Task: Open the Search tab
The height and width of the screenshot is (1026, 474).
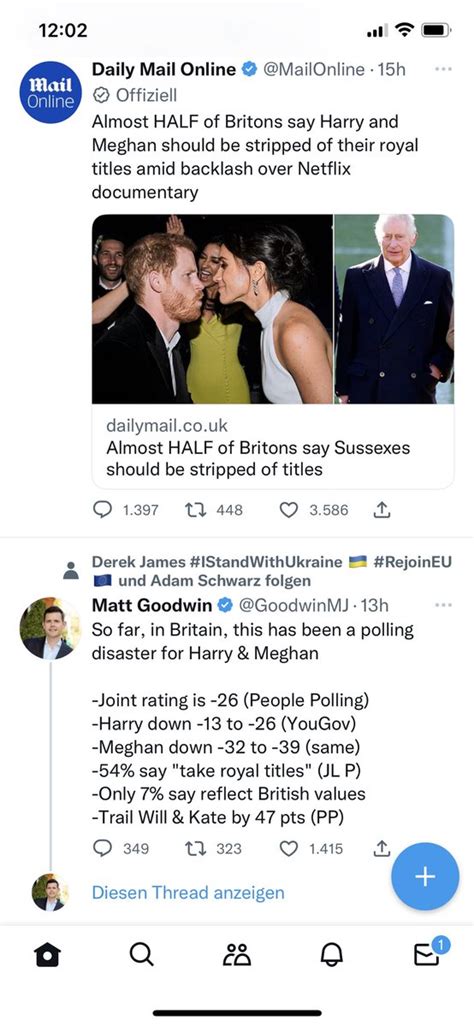Action: [141, 955]
